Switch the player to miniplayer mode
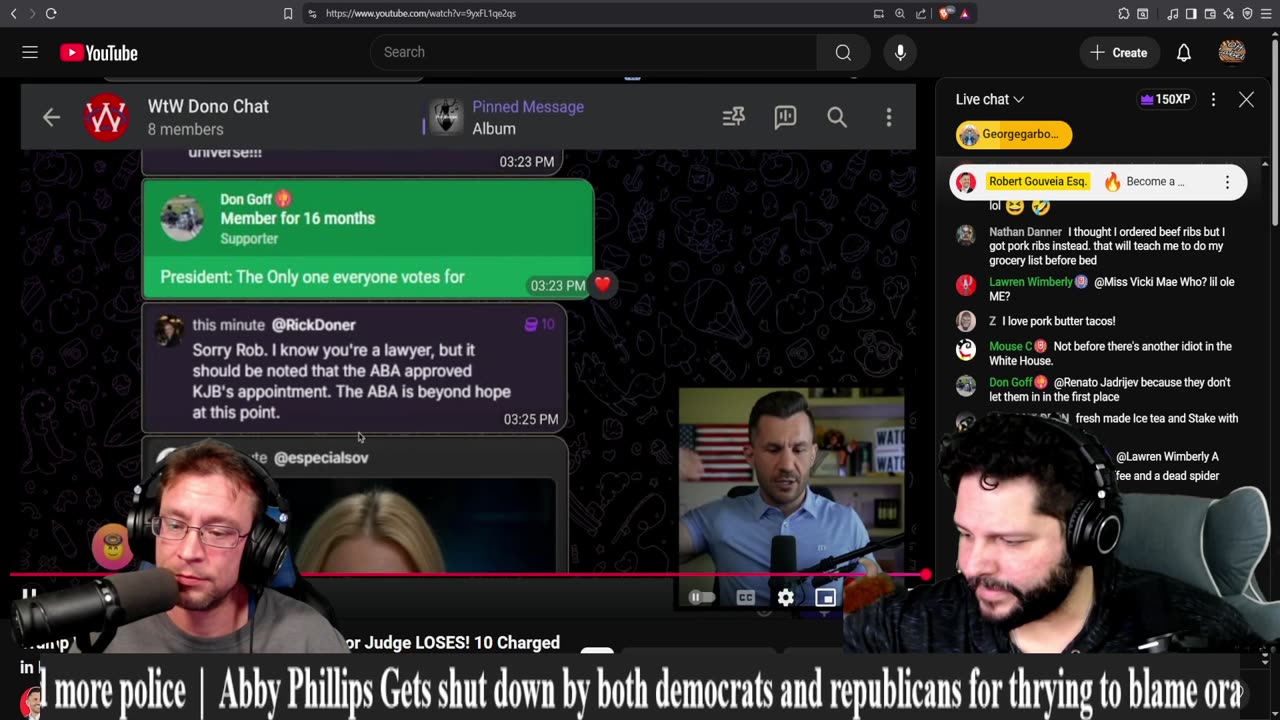This screenshot has width=1280, height=720. click(x=825, y=598)
